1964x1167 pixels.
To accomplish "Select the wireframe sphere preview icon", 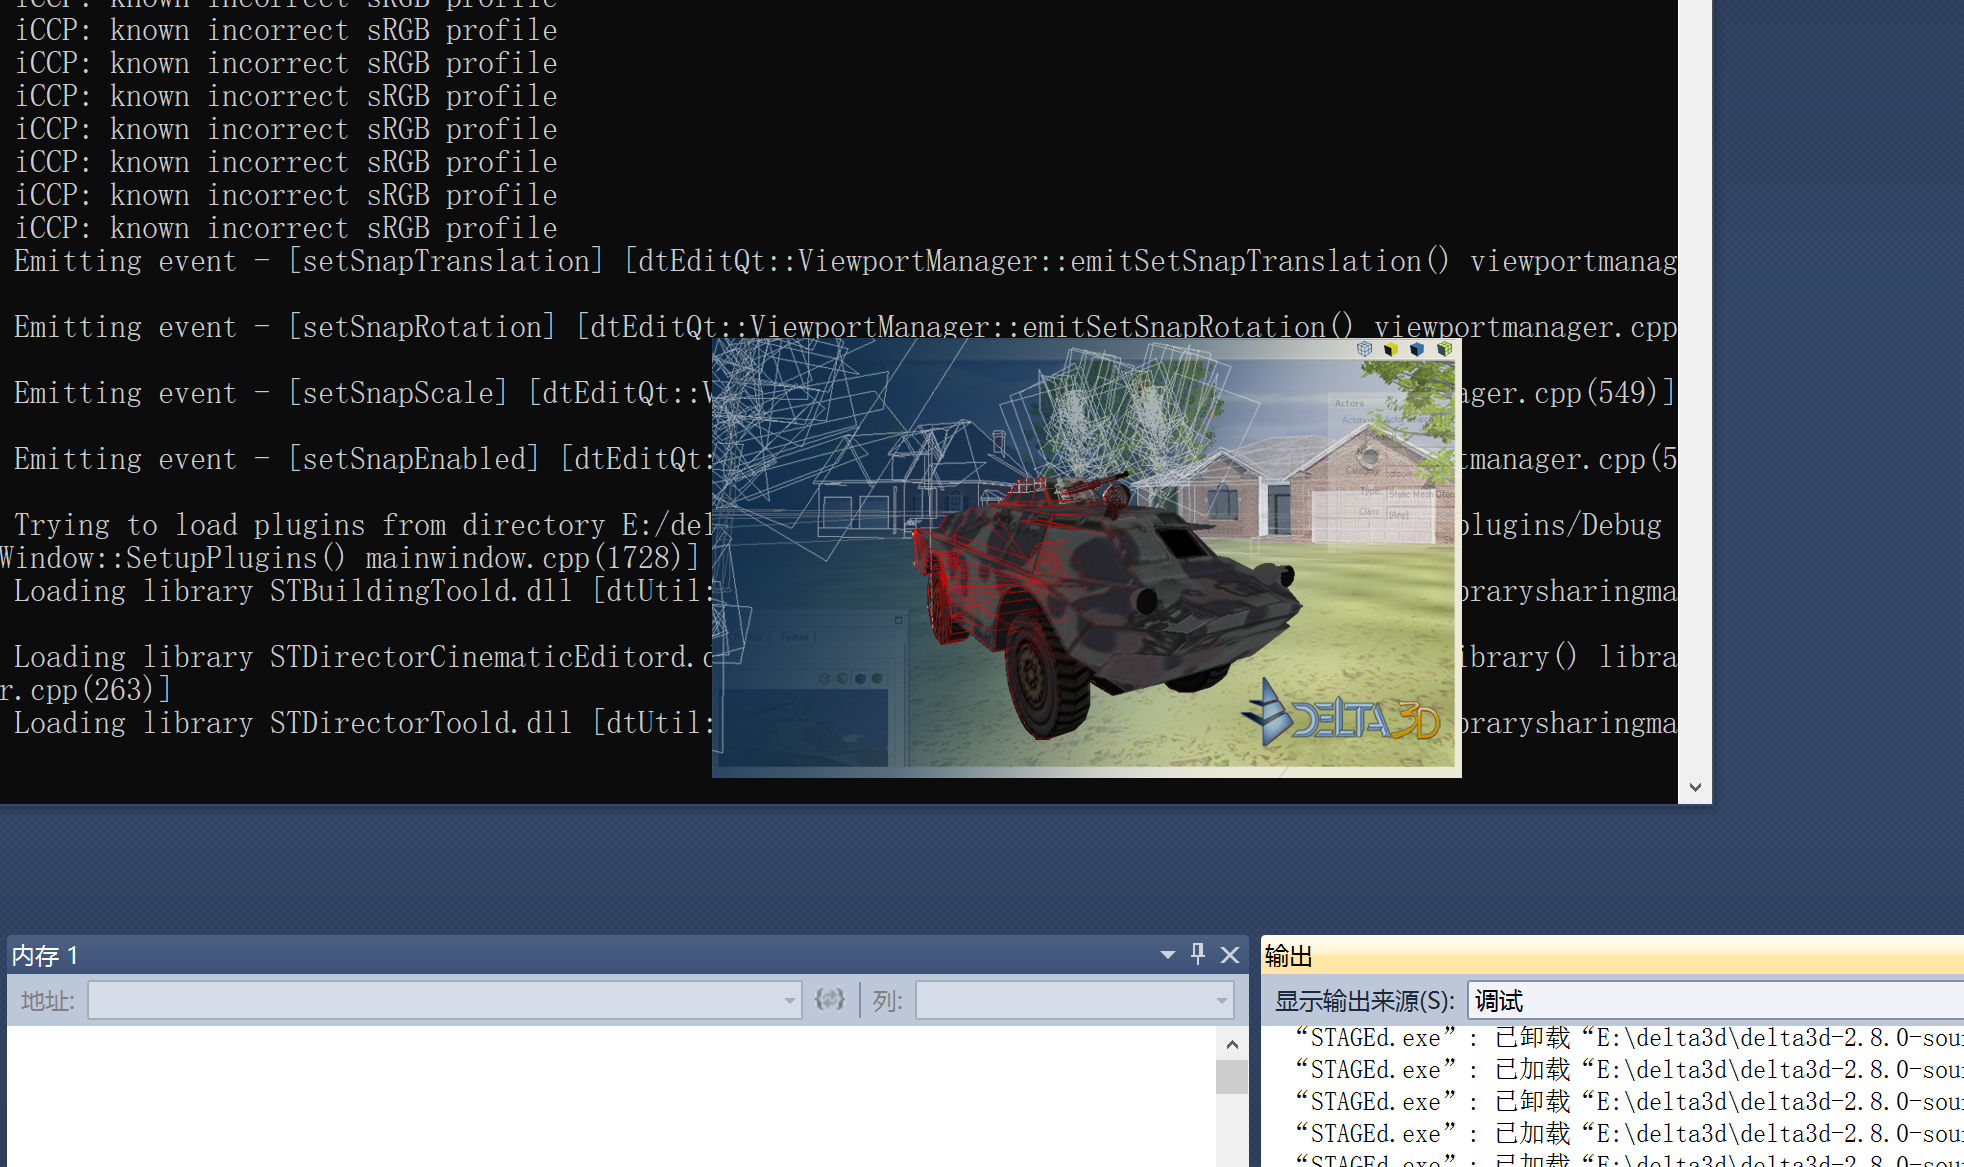I will pos(825,679).
